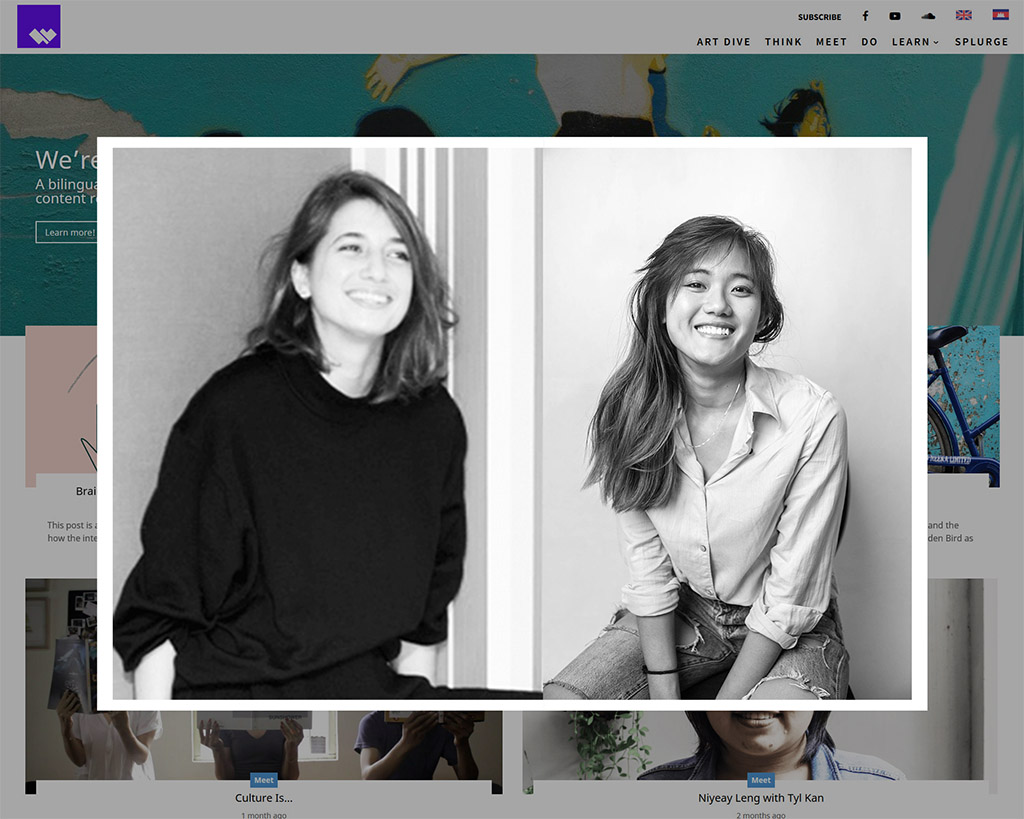Open the LEARN chevron arrow
The height and width of the screenshot is (819, 1024).
[x=936, y=43]
